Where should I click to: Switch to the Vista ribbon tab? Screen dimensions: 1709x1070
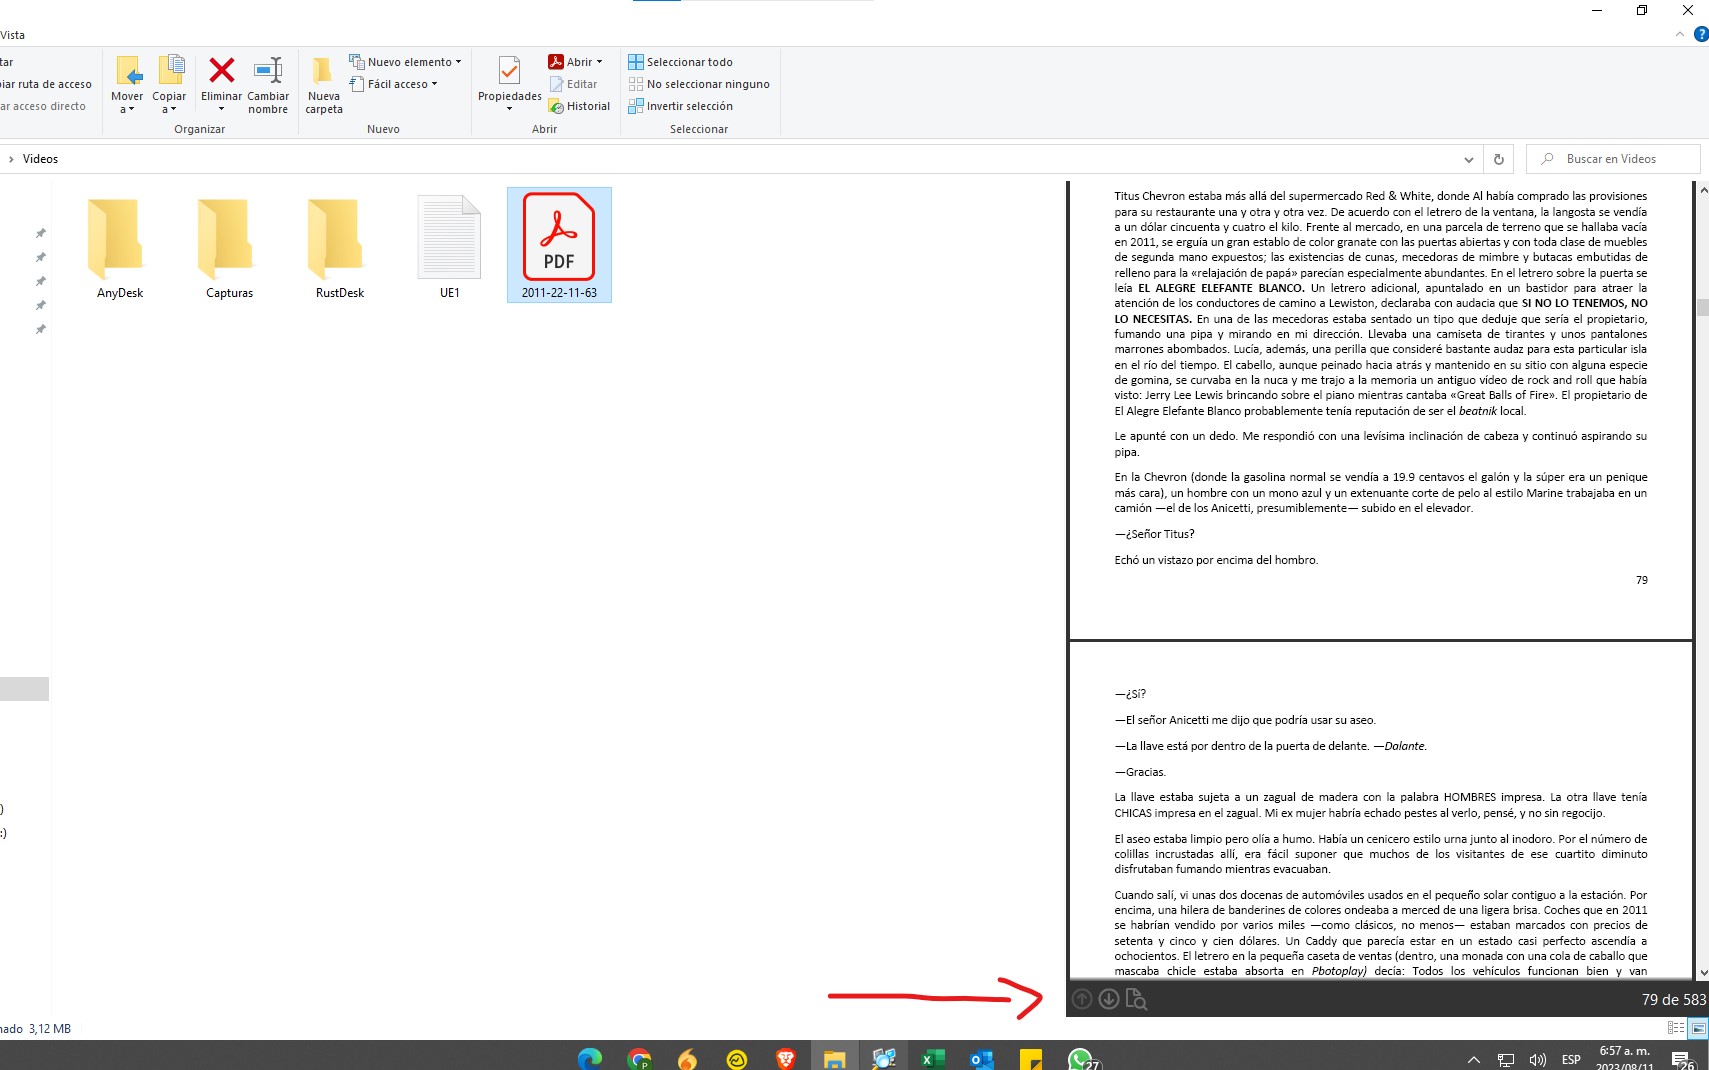tap(13, 34)
